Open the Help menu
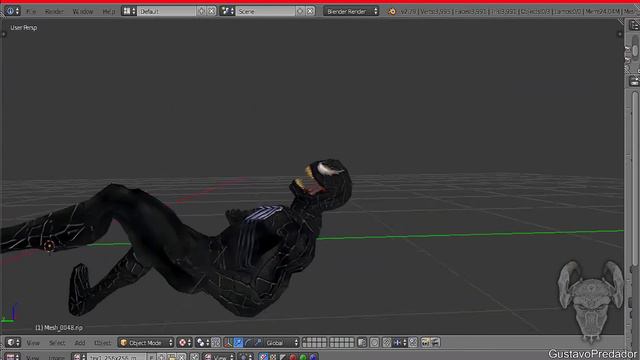Image resolution: width=640 pixels, height=360 pixels. point(109,11)
